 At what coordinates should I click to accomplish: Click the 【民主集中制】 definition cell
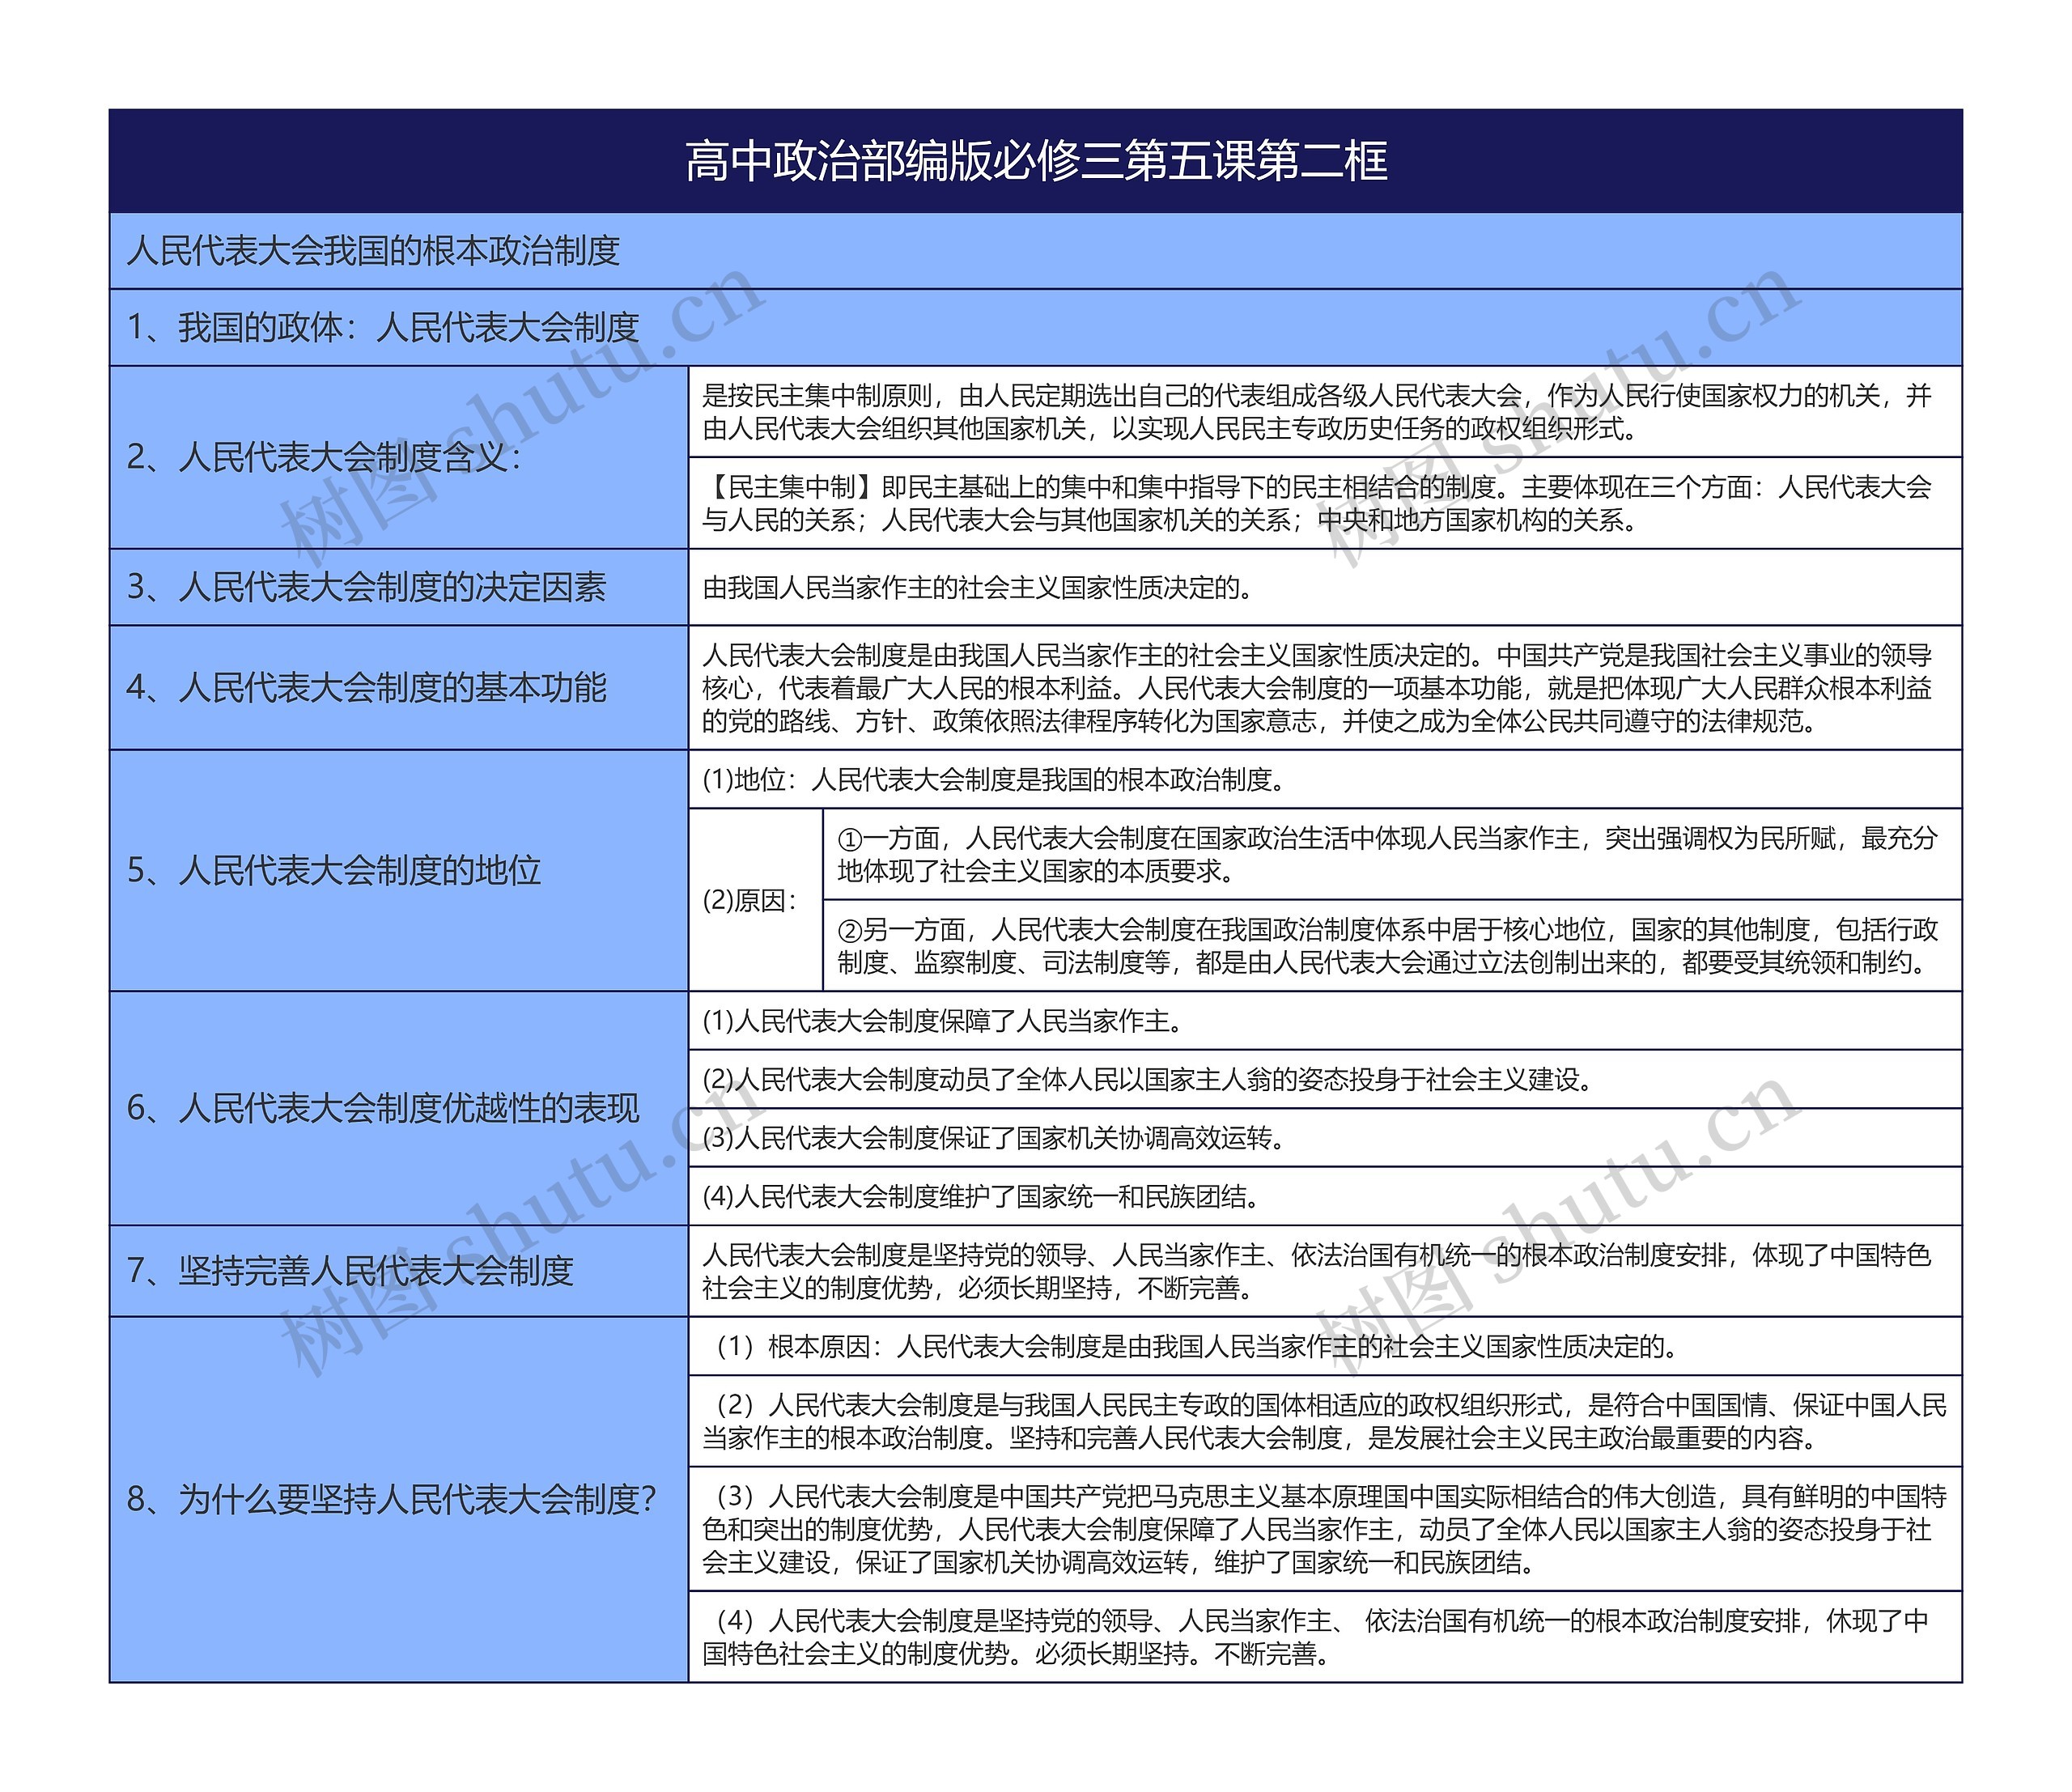(x=1325, y=503)
